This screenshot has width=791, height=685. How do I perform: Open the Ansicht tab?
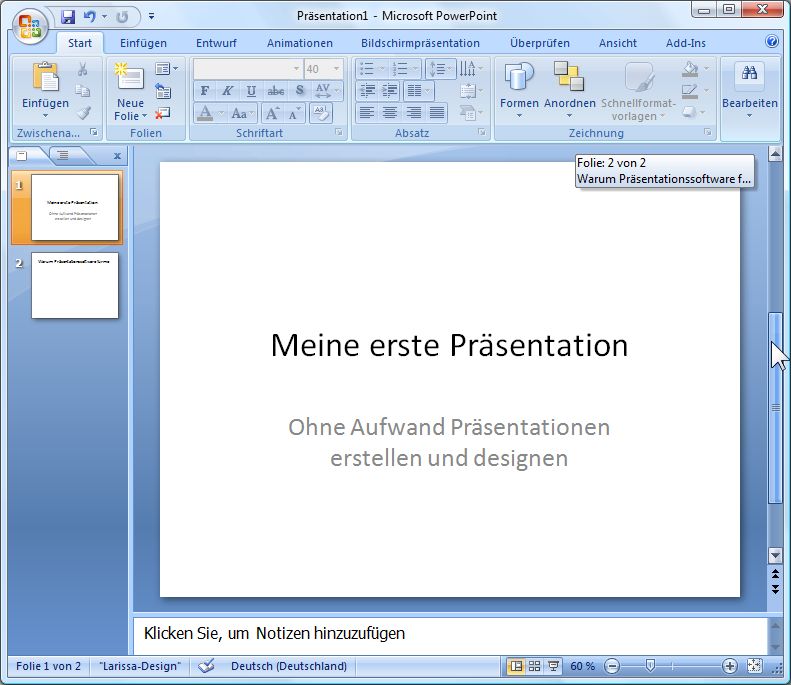click(x=618, y=43)
